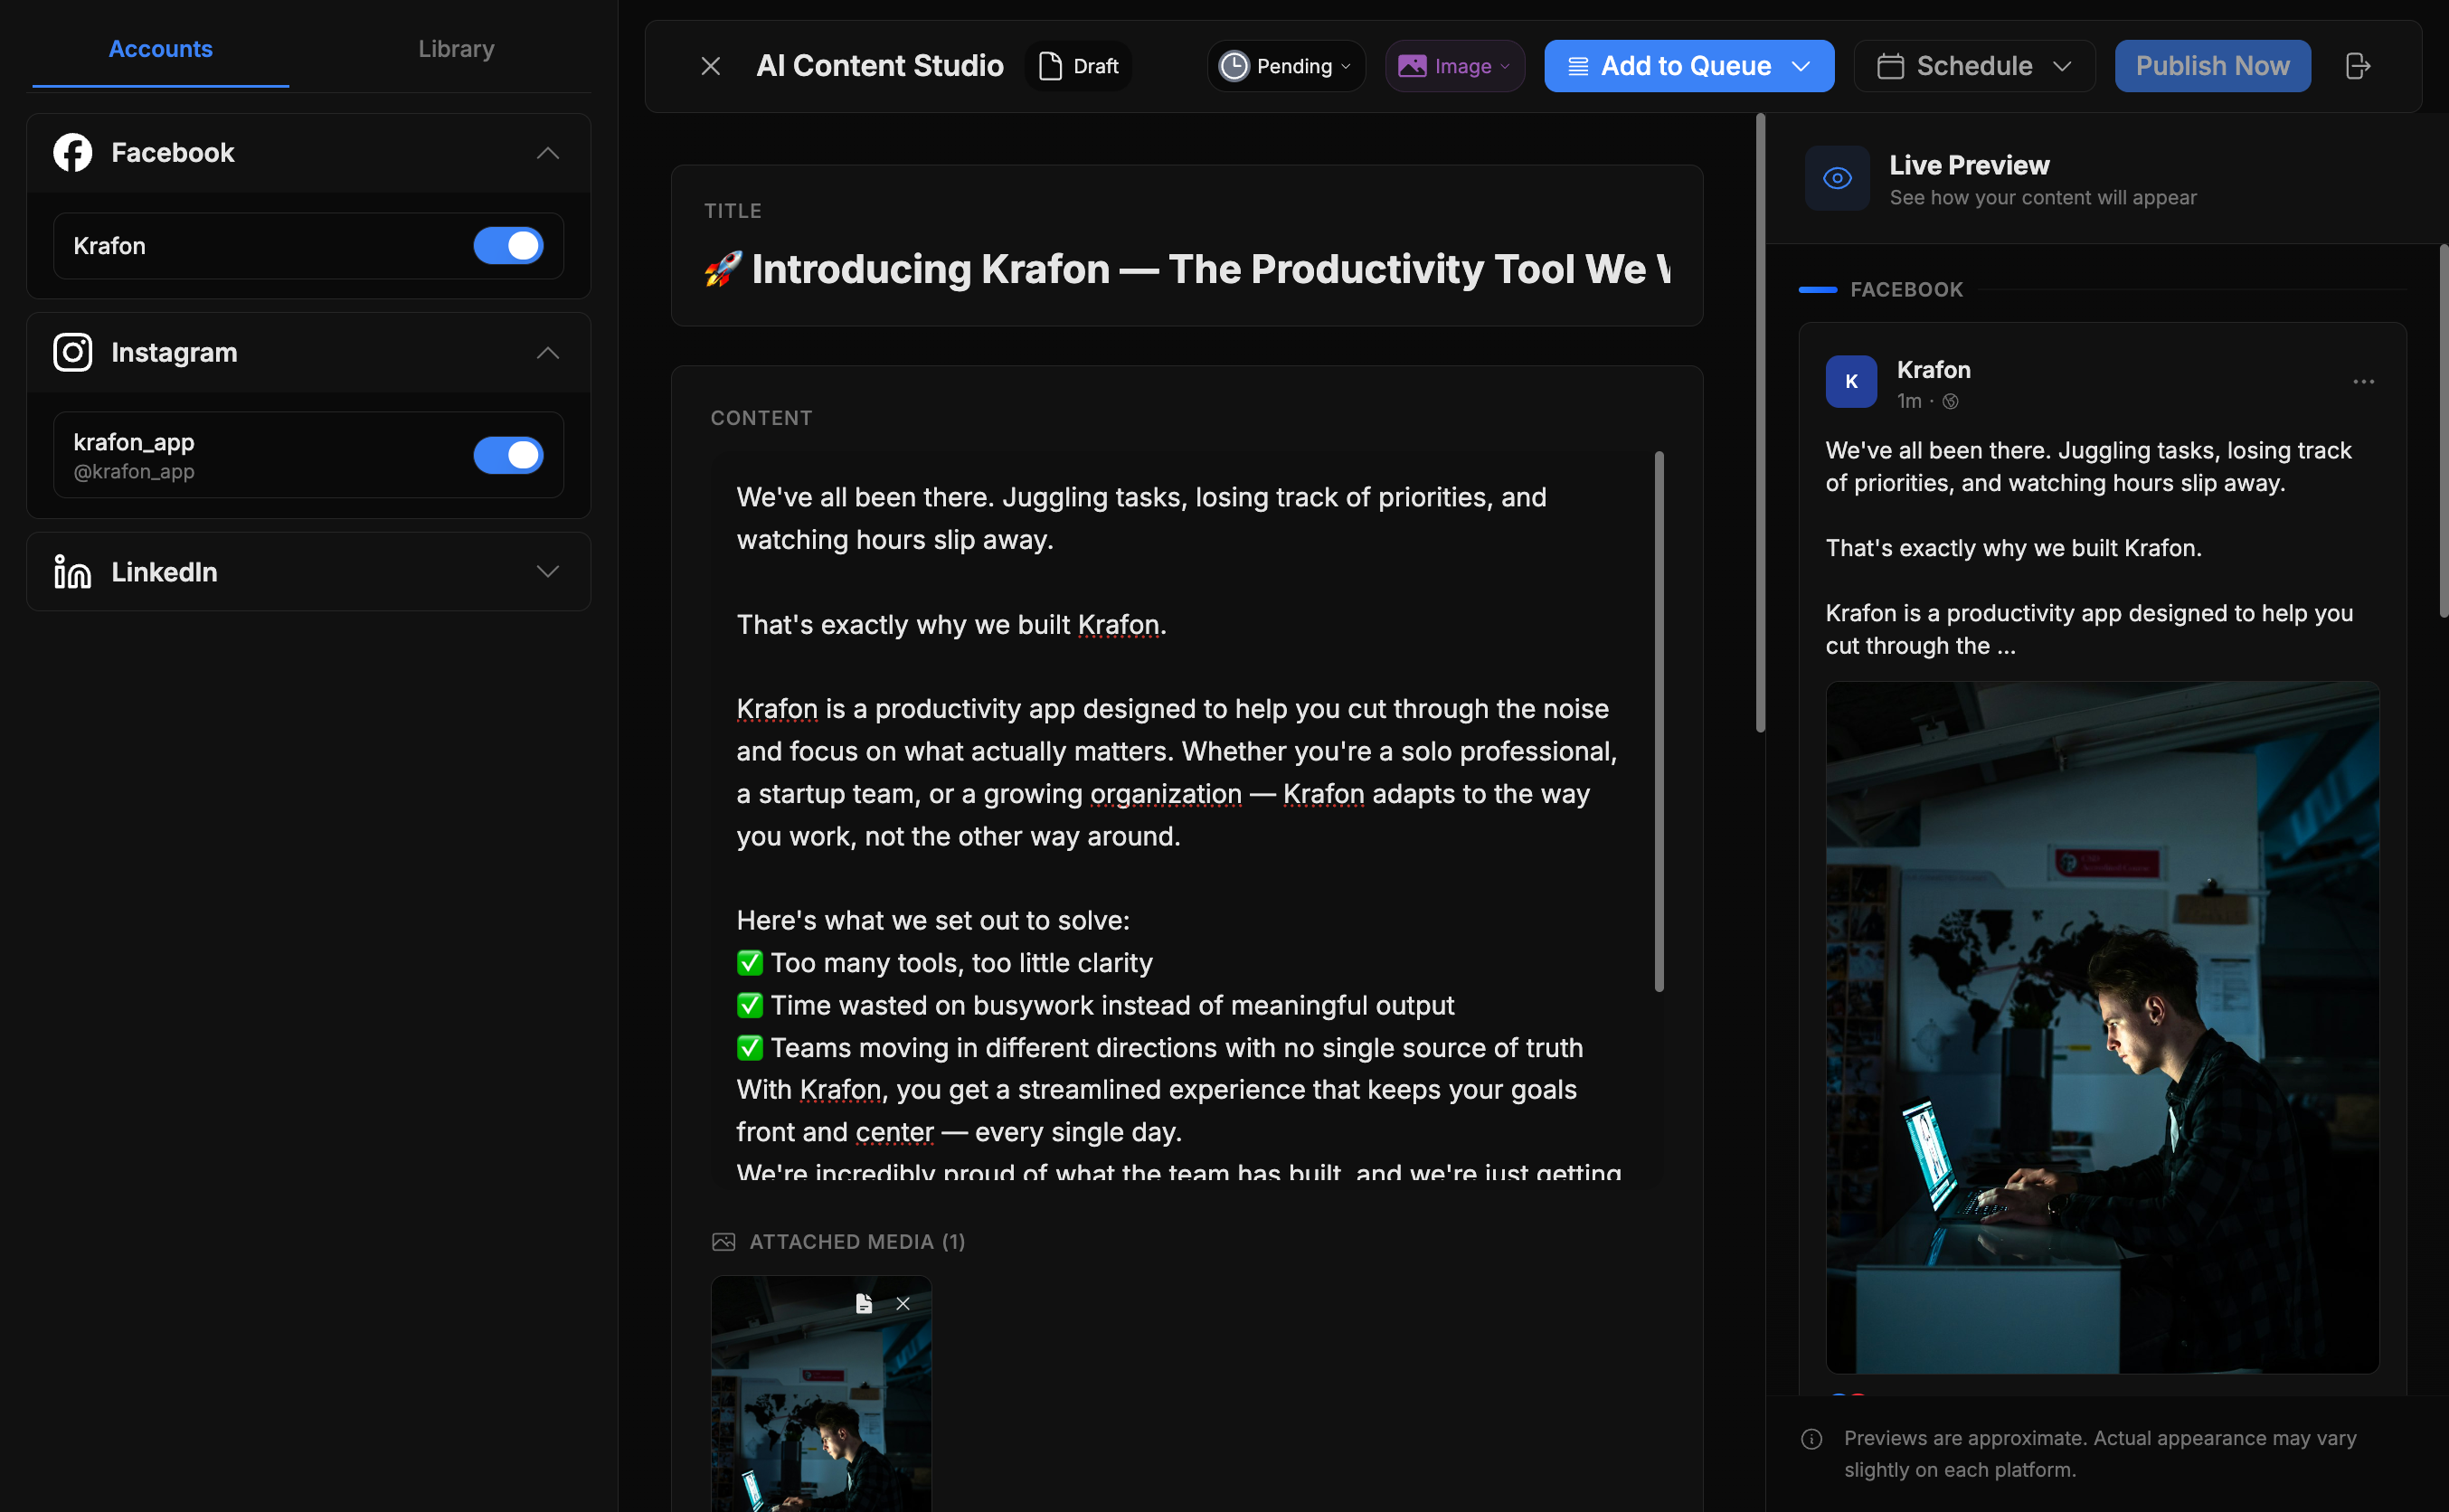The width and height of the screenshot is (2449, 1512).
Task: Click the Publish Now button
Action: coord(2212,66)
